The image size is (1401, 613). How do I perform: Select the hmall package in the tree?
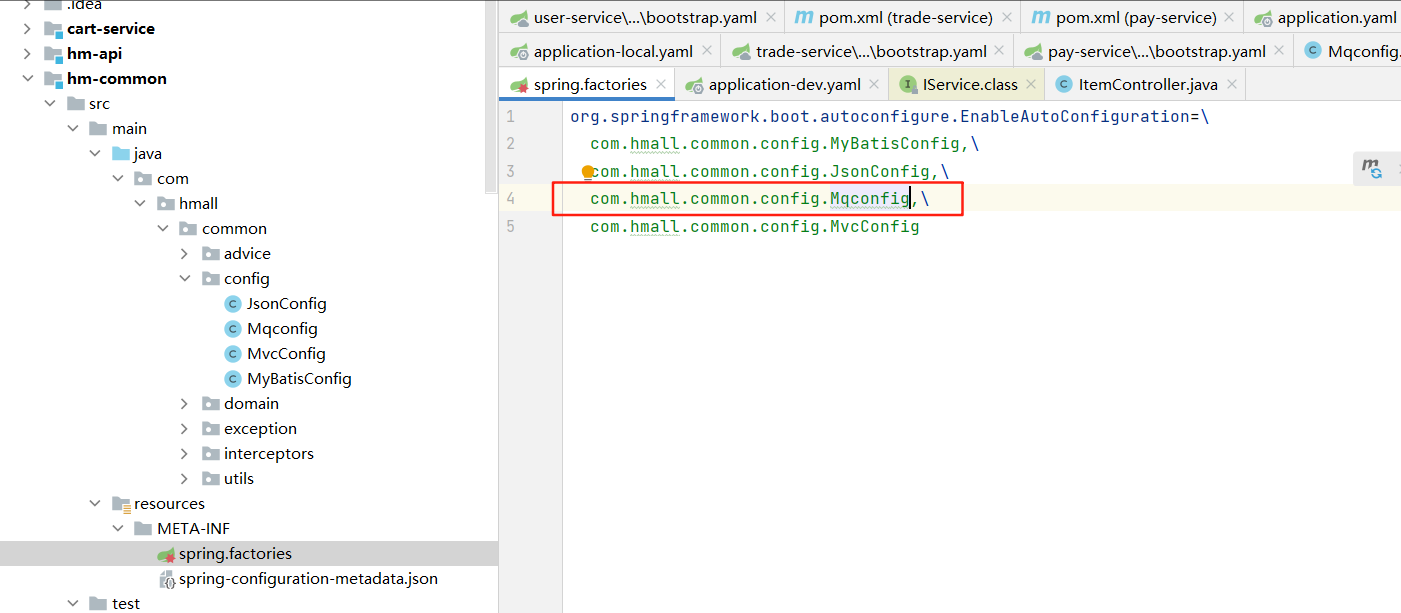tap(198, 204)
